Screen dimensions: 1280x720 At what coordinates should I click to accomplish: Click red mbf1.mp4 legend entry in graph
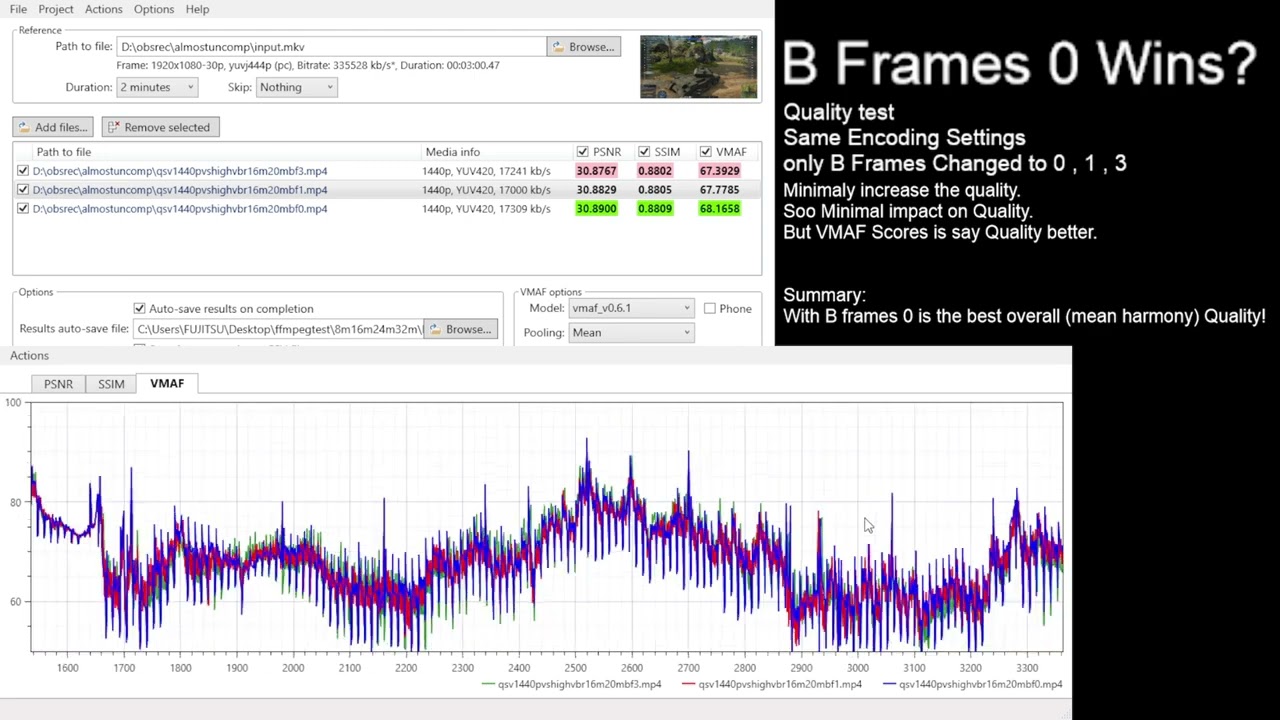(771, 685)
